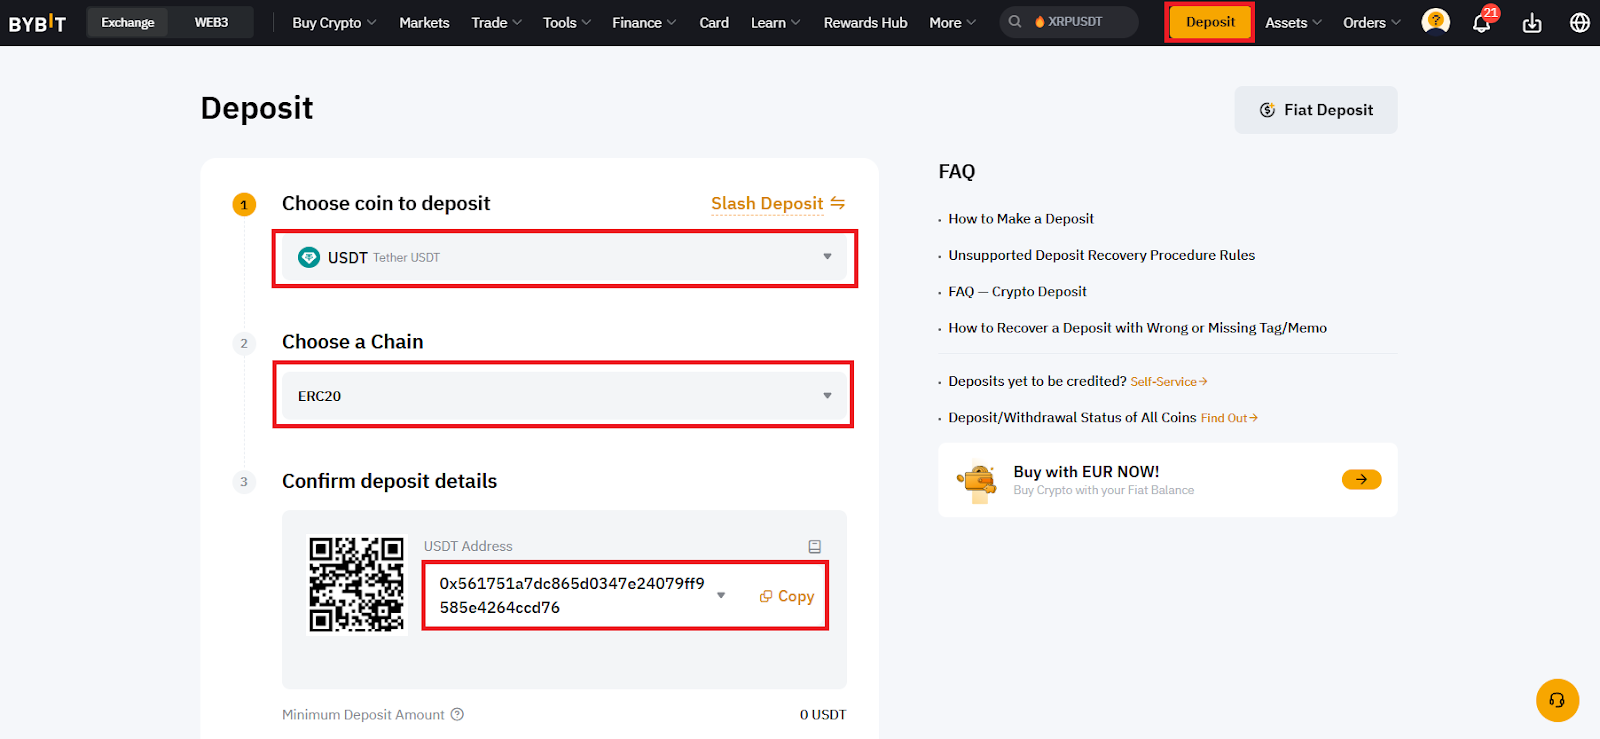Screen dimensions: 1600x739
Task: Open the Markets page
Action: coord(424,22)
